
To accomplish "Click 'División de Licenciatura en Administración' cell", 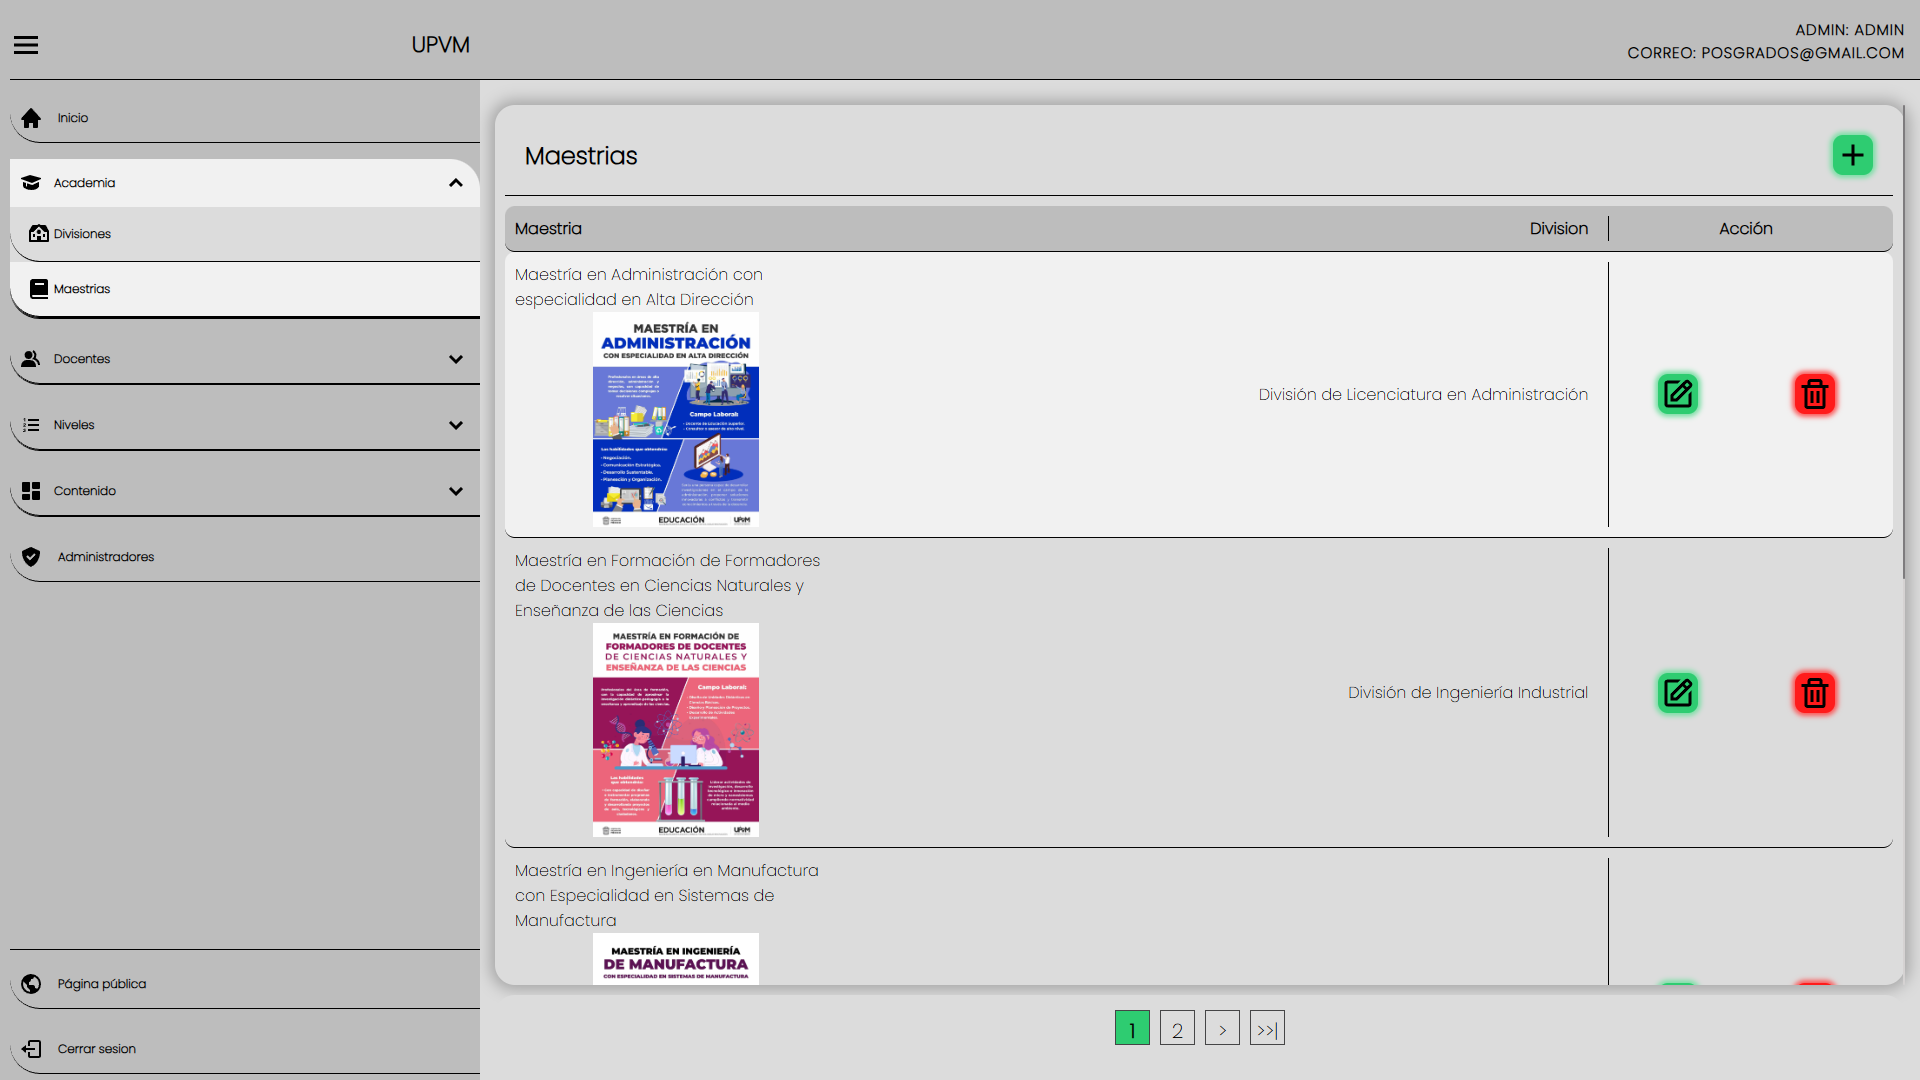I will point(1423,395).
